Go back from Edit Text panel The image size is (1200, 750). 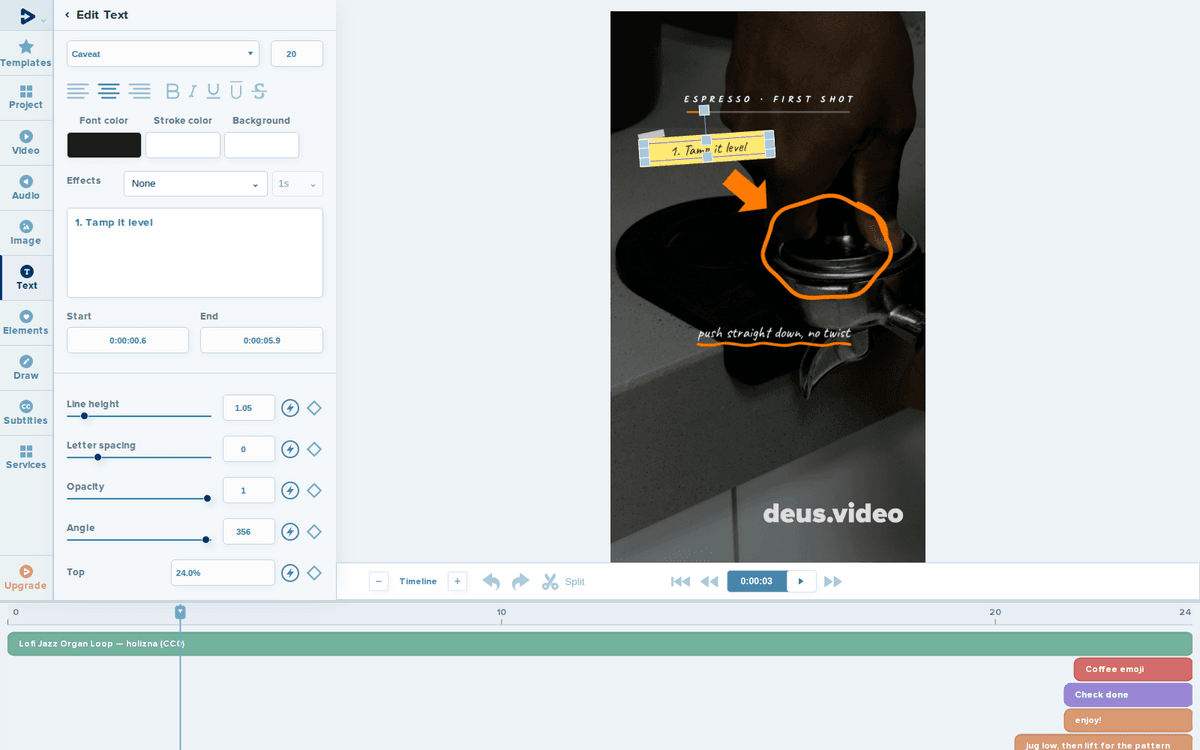(x=67, y=15)
